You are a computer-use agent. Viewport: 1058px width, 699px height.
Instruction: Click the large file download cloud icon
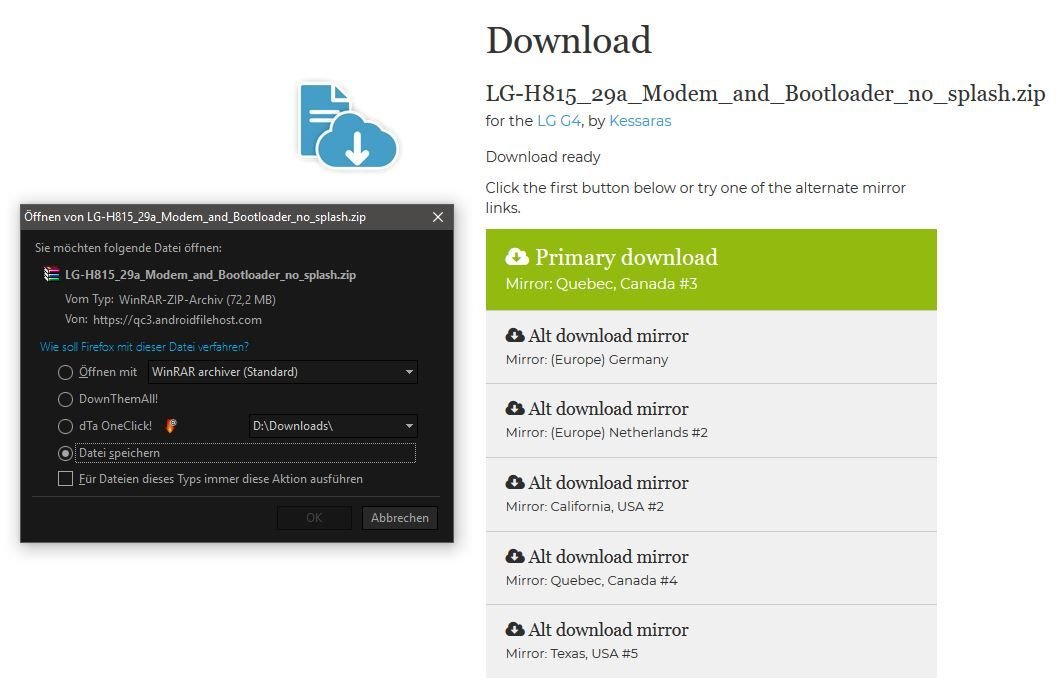pyautogui.click(x=347, y=125)
